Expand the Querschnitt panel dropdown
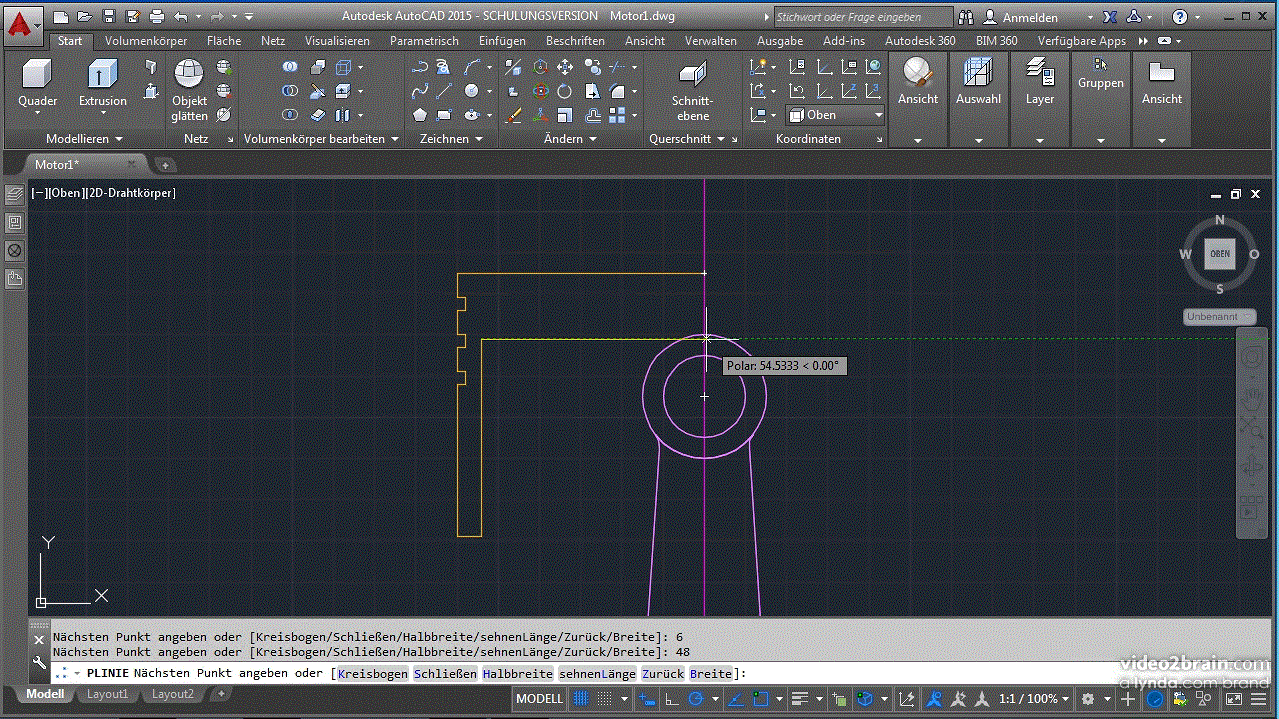This screenshot has height=719, width=1279. coord(688,139)
